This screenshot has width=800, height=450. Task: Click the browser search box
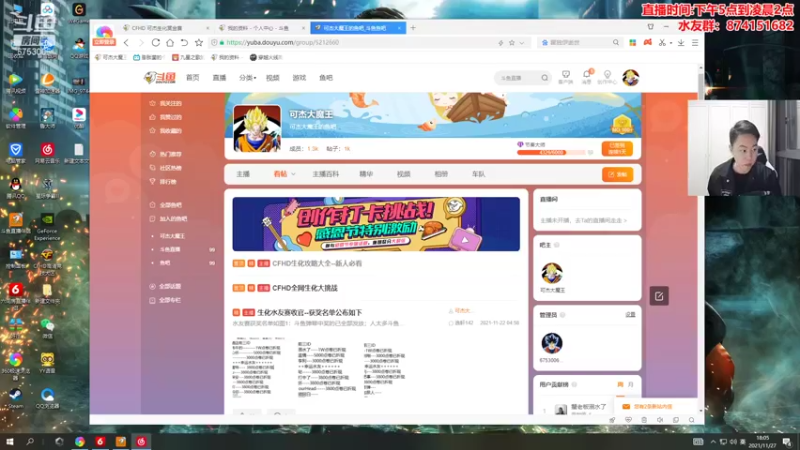coord(579,43)
